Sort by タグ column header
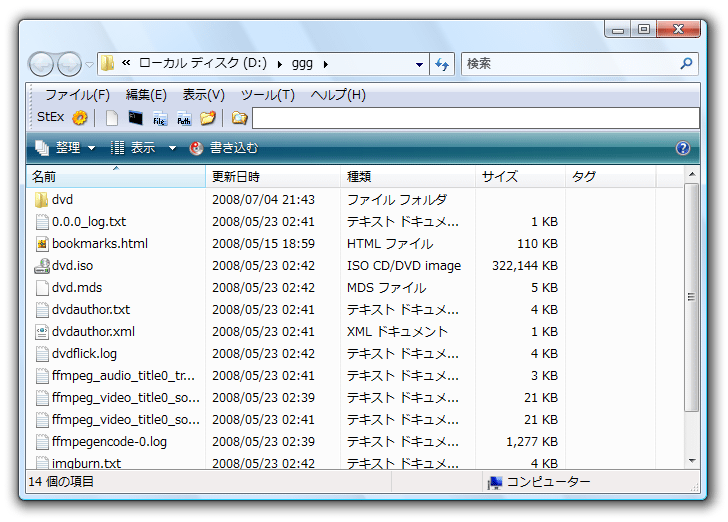 (x=611, y=176)
